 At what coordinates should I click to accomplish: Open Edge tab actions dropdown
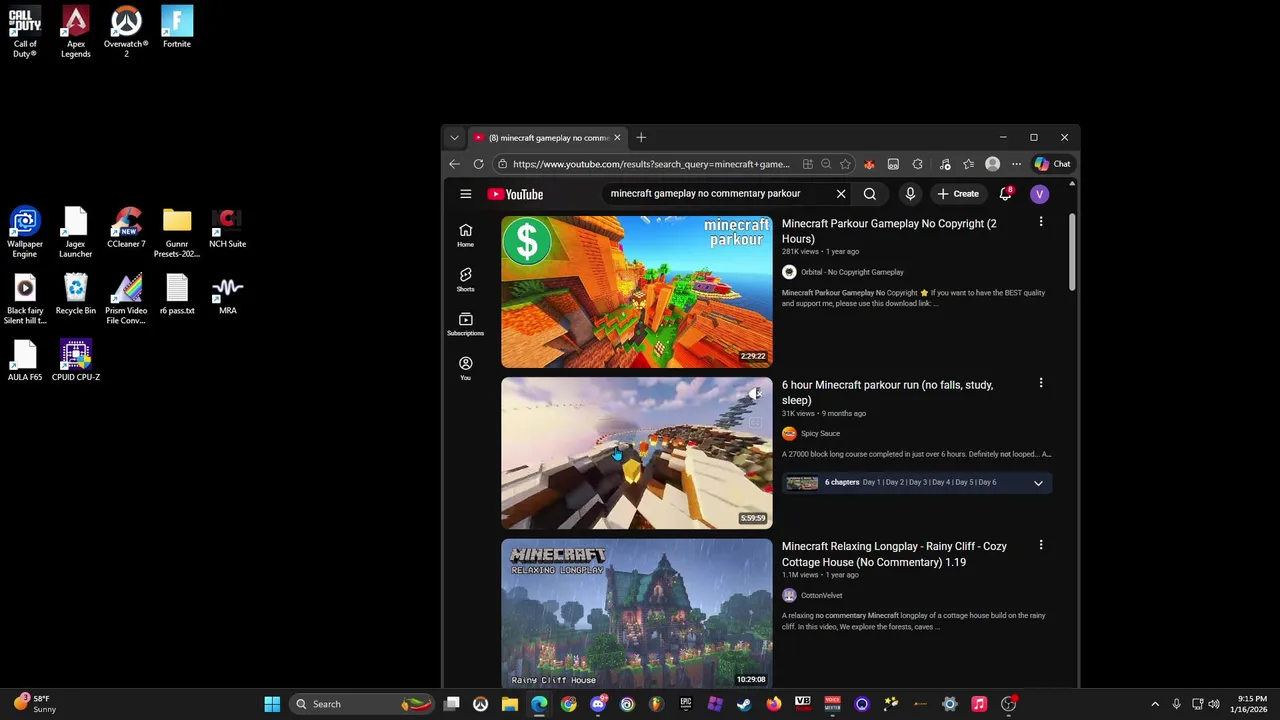tap(454, 137)
